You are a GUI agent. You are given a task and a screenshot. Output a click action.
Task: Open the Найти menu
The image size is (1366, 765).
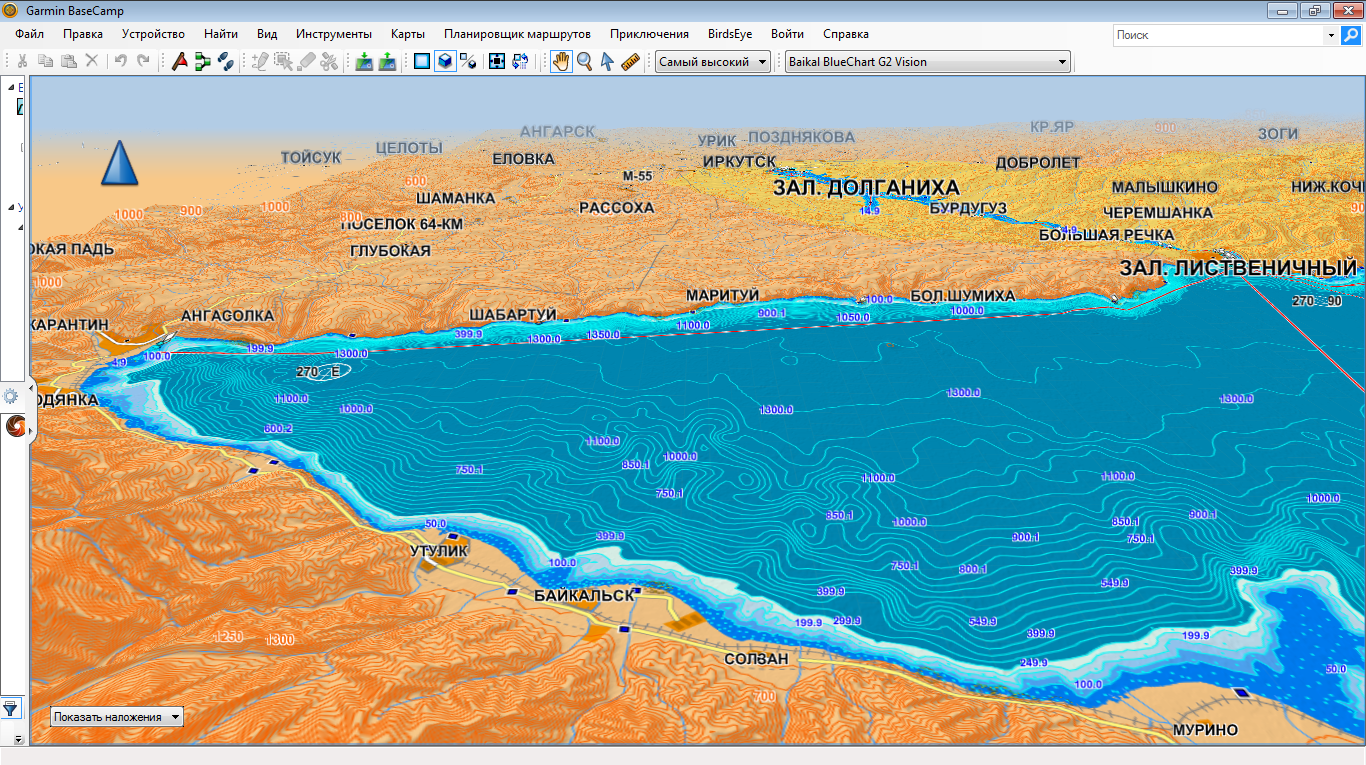coord(221,34)
